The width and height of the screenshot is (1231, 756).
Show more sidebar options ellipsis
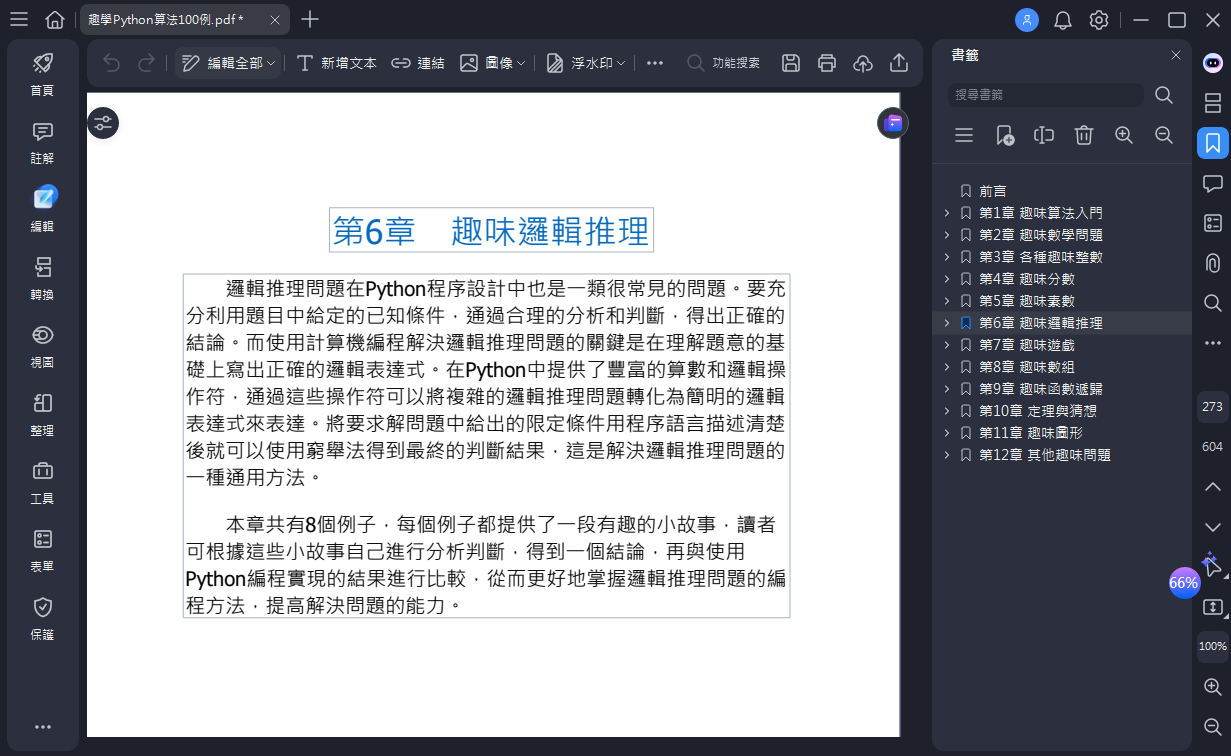42,727
